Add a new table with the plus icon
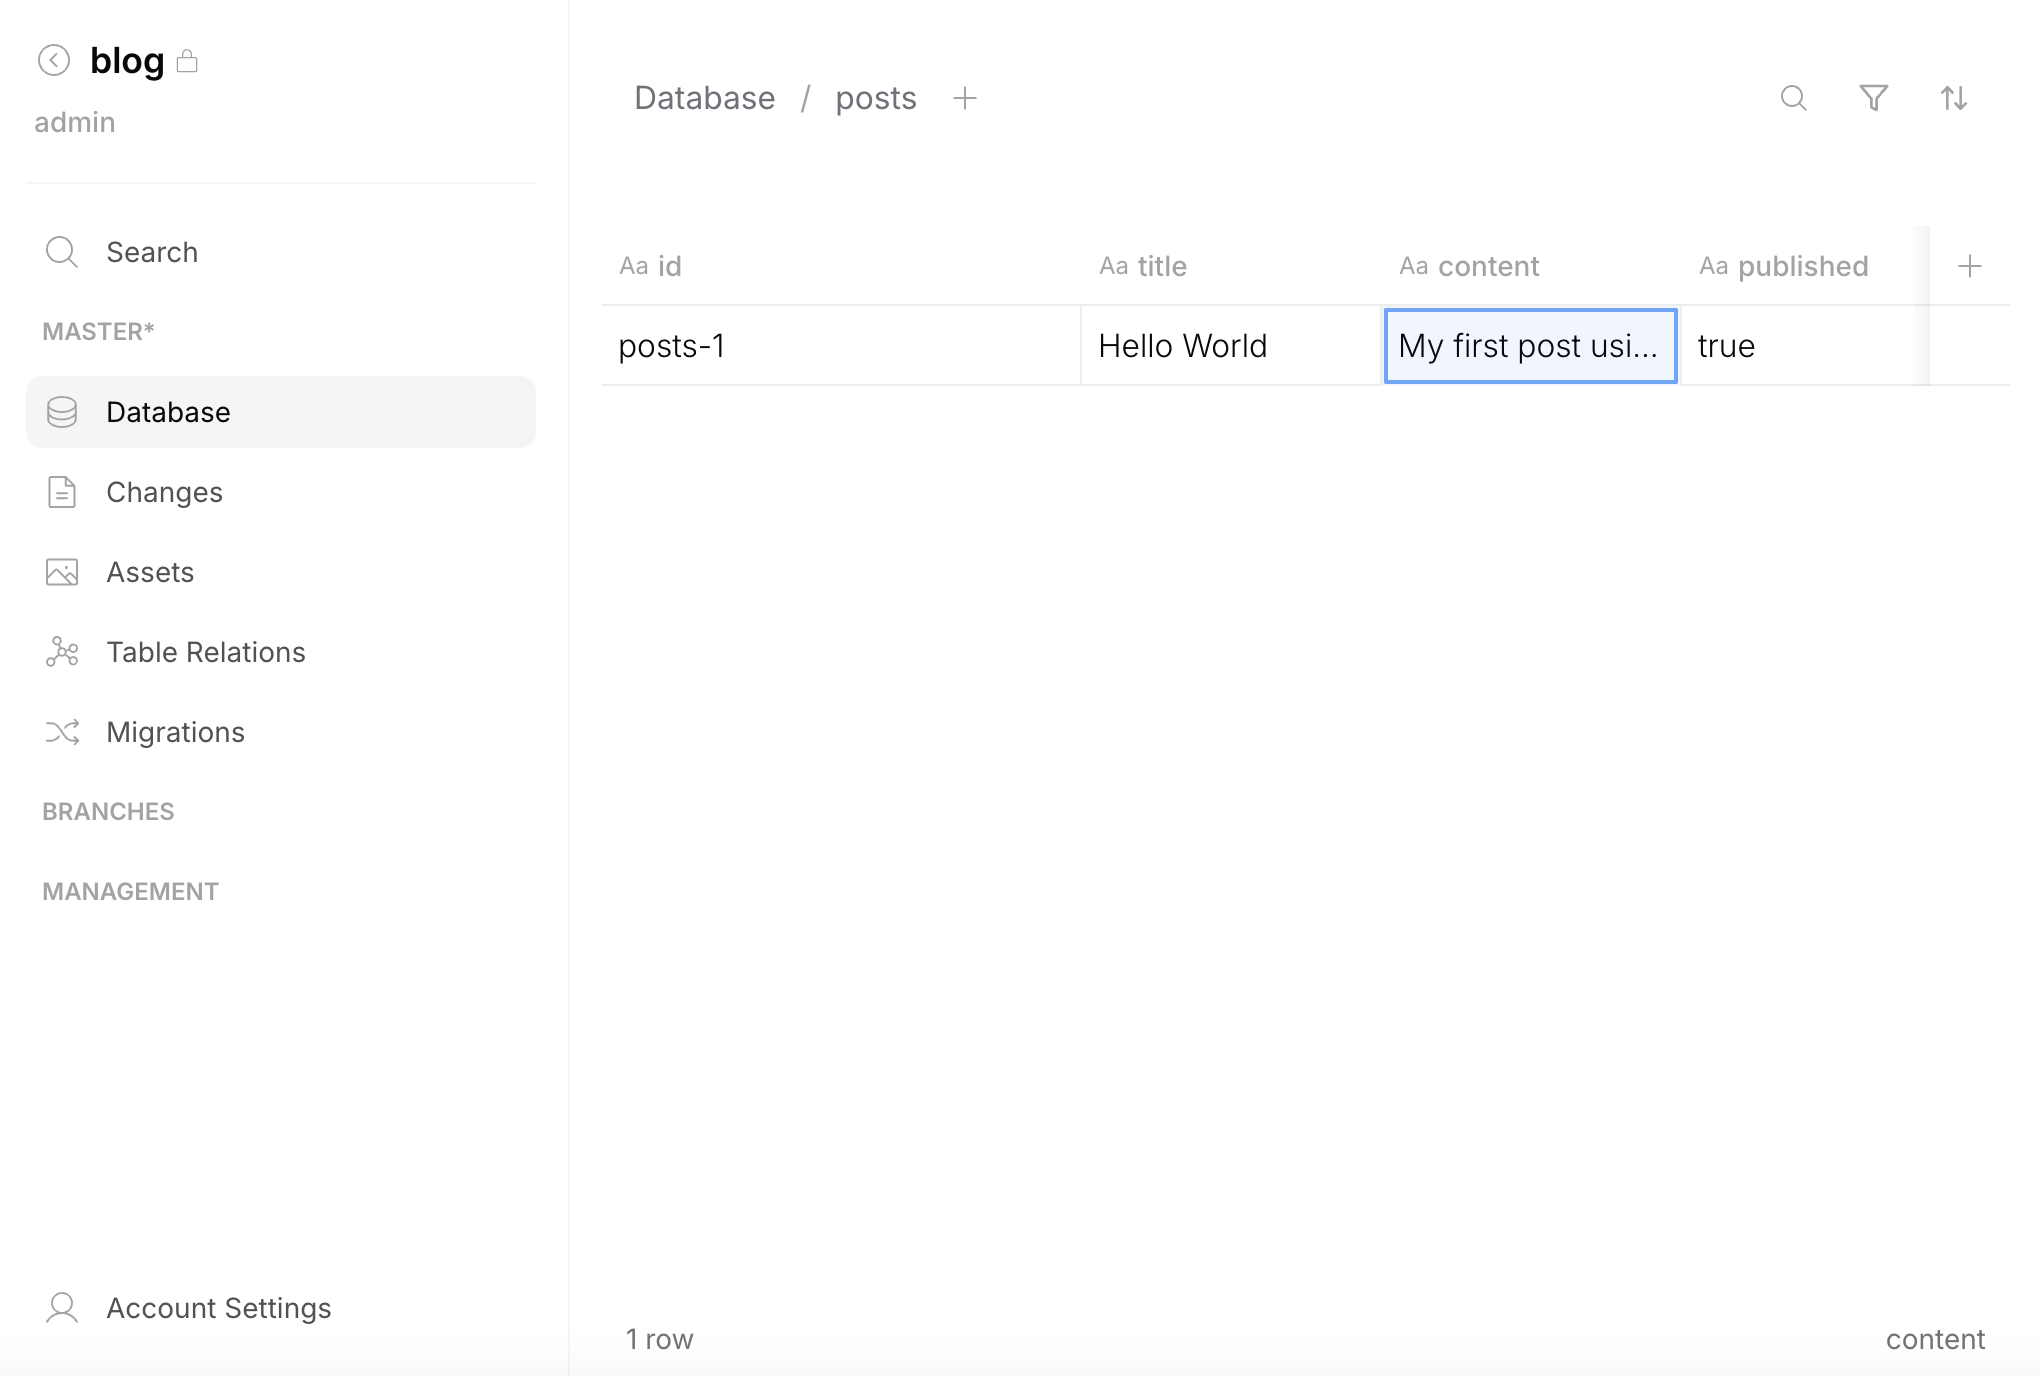The width and height of the screenshot is (2040, 1376). pyautogui.click(x=965, y=98)
